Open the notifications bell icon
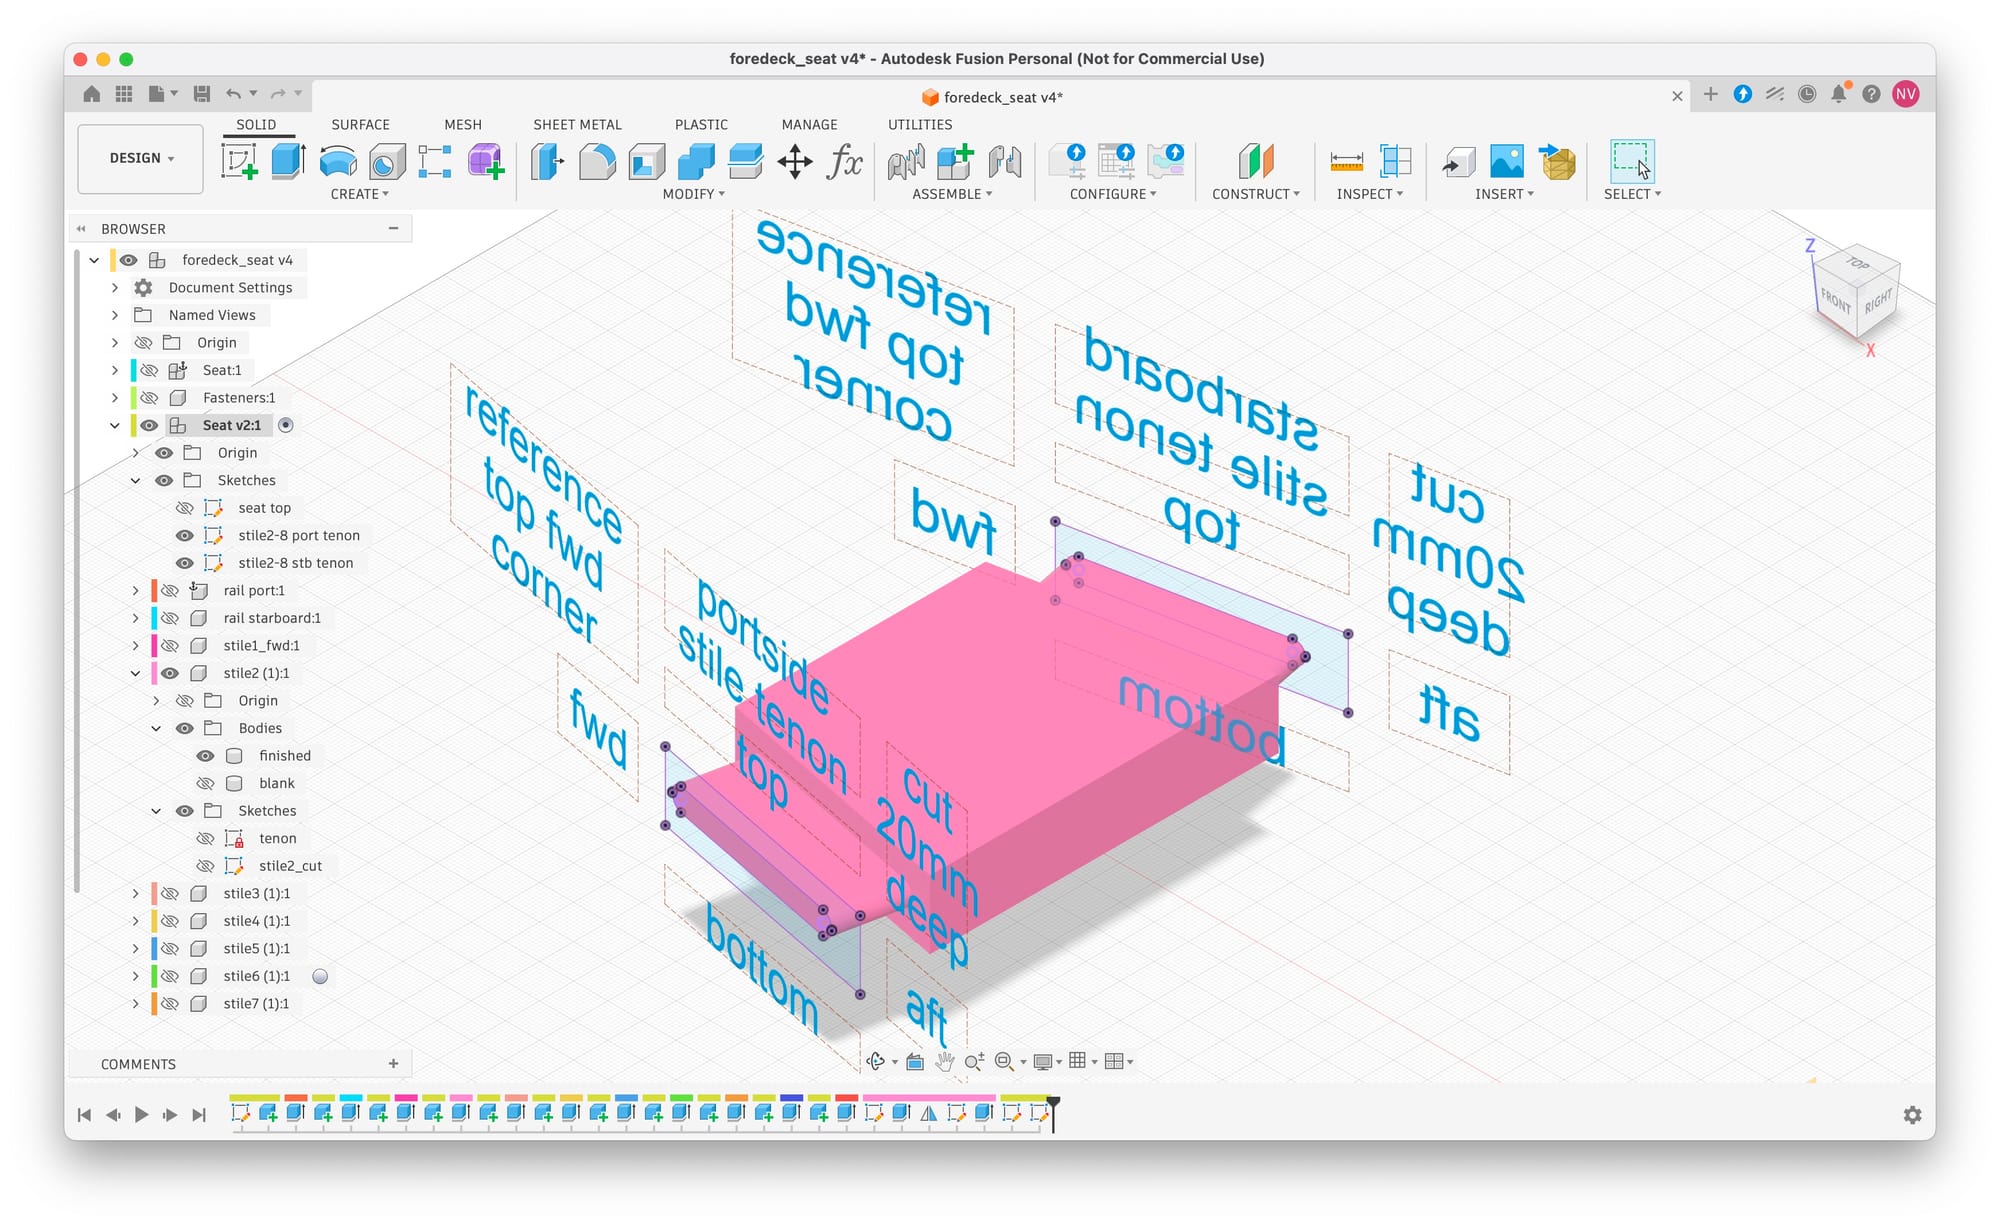 click(1839, 94)
